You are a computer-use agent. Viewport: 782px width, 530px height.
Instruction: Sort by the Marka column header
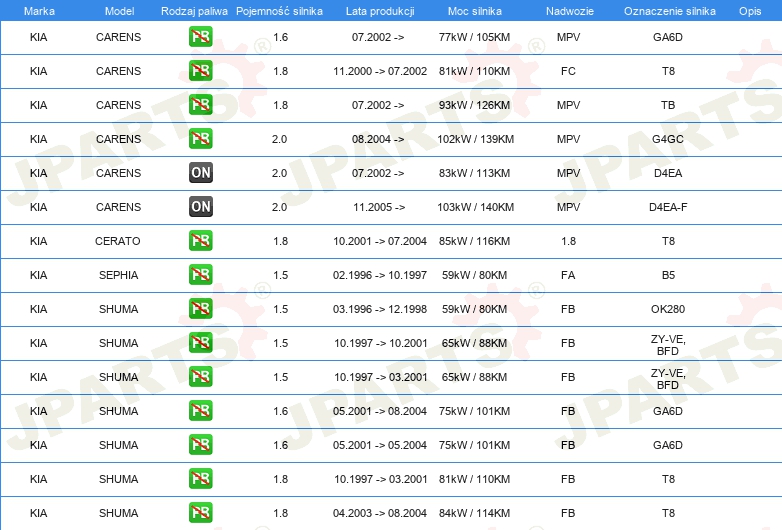39,10
